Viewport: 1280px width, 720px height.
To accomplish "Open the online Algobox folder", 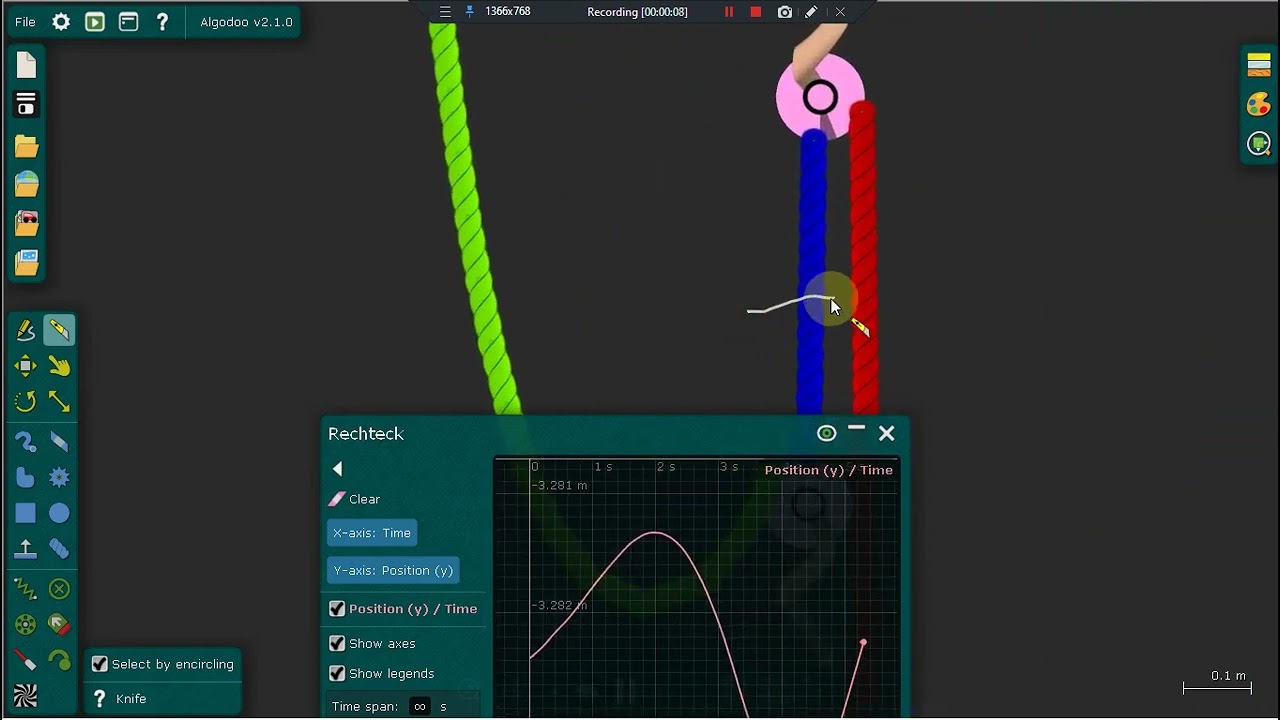I will click(26, 185).
